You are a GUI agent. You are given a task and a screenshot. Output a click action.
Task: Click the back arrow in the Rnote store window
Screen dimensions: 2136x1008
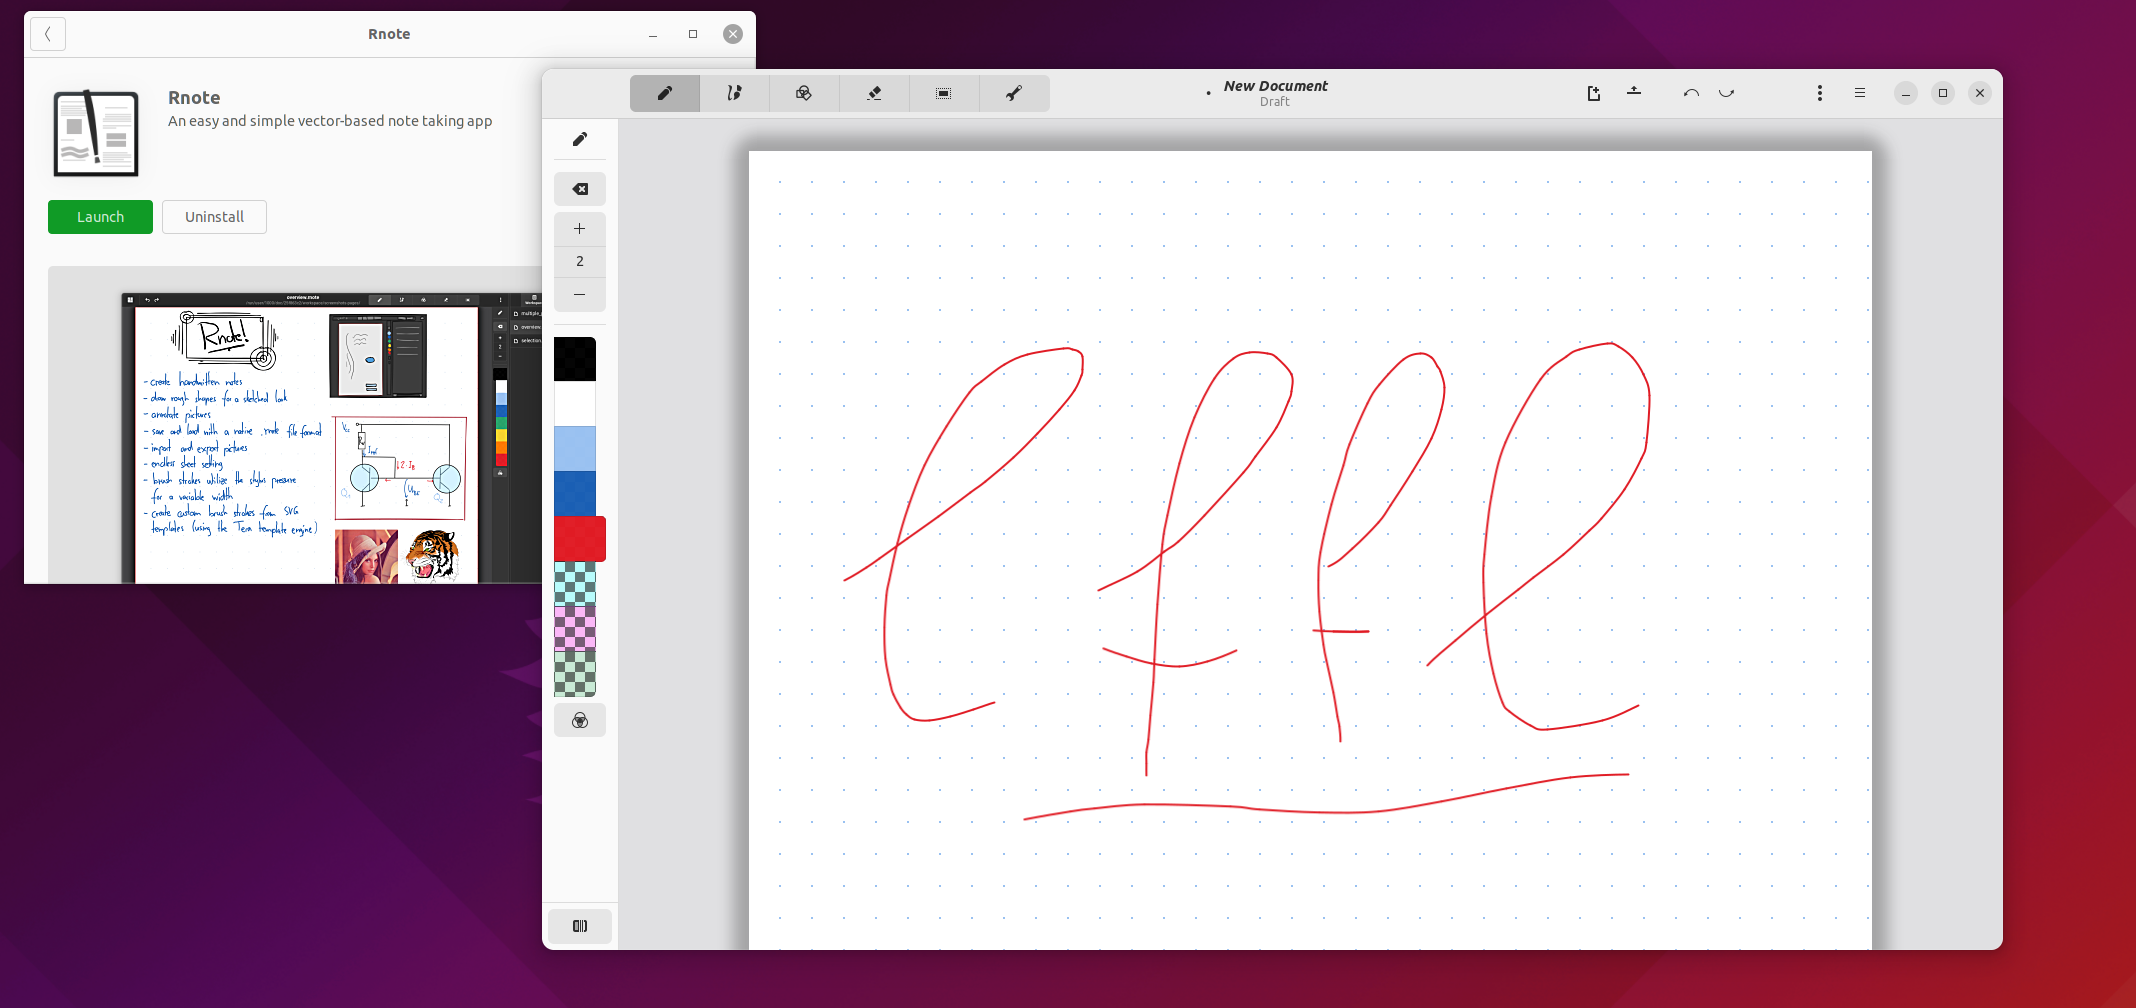(x=48, y=33)
